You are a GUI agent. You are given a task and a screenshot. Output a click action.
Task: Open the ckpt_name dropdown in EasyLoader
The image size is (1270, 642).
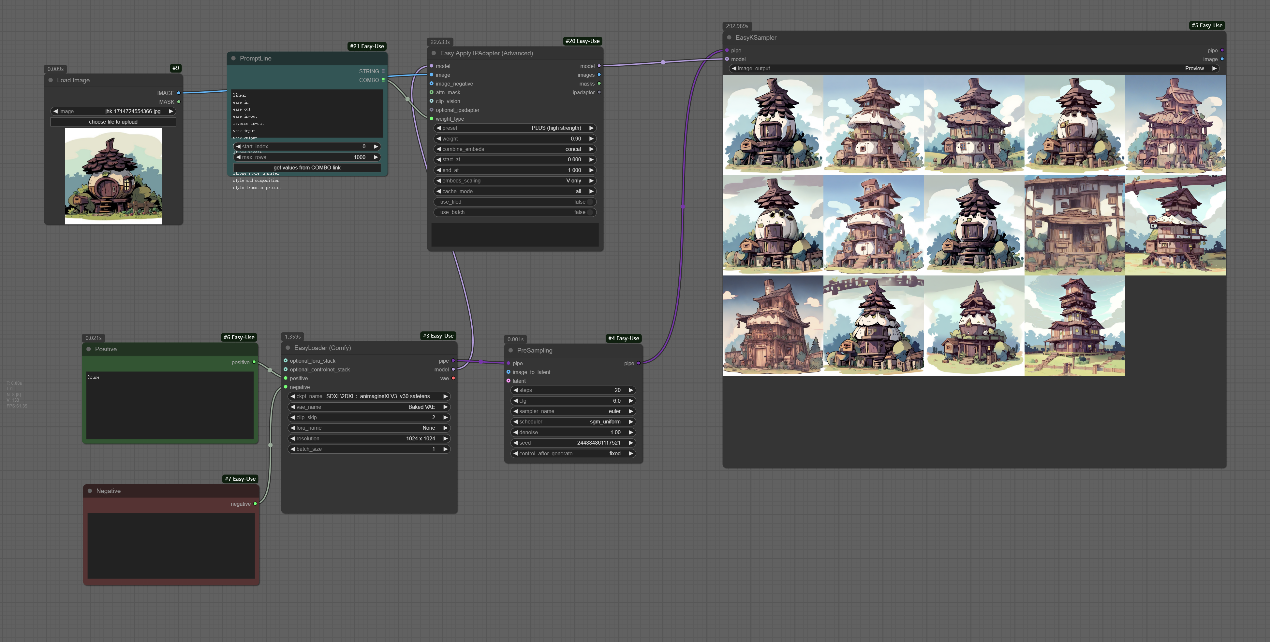coord(368,396)
